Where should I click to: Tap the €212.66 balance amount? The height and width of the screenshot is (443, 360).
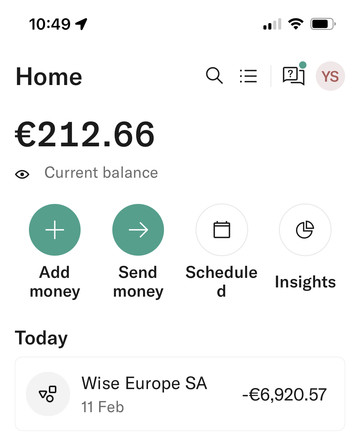point(85,134)
